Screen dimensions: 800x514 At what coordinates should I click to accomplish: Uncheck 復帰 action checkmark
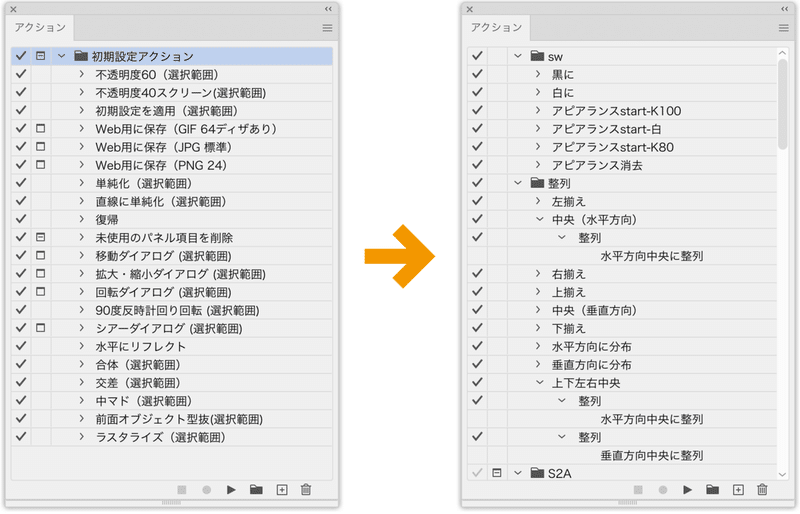point(21,219)
